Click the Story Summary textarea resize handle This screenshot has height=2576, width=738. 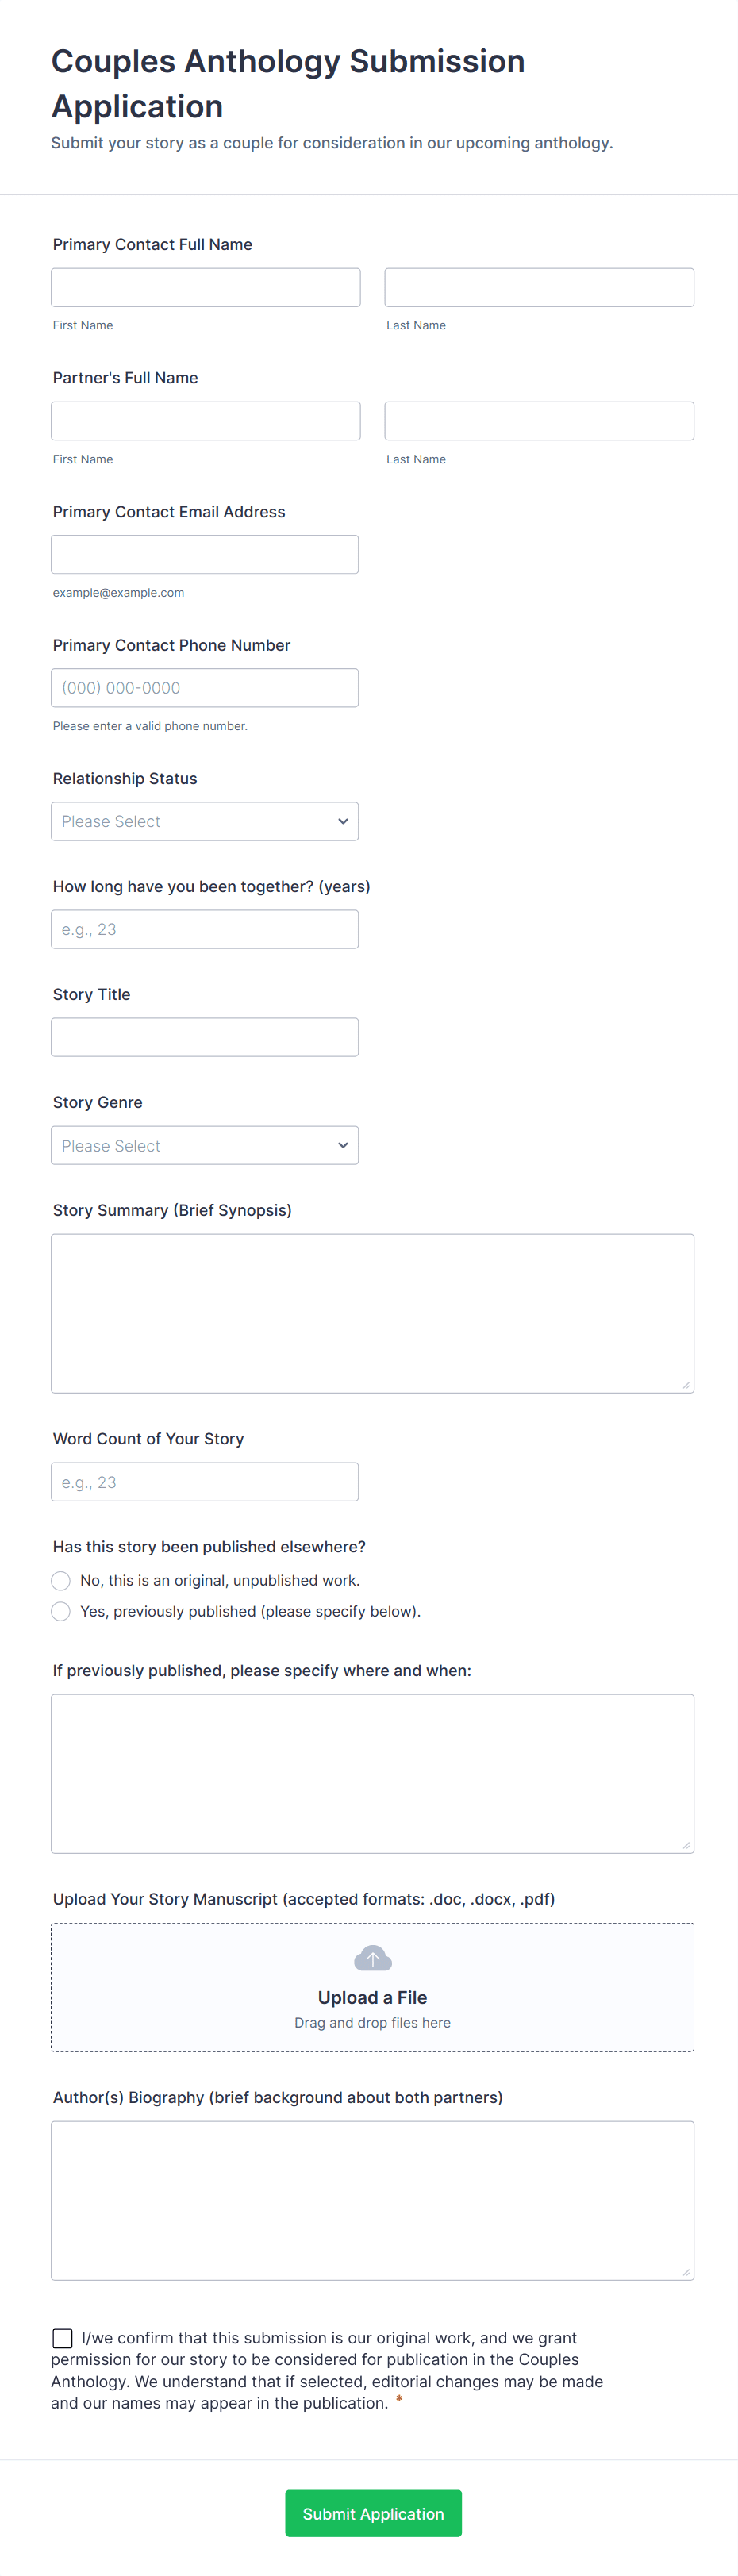tap(686, 1385)
